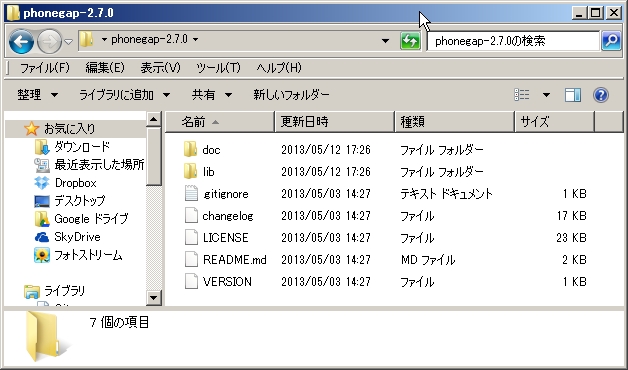Click the LICENSE file name

[x=225, y=238]
